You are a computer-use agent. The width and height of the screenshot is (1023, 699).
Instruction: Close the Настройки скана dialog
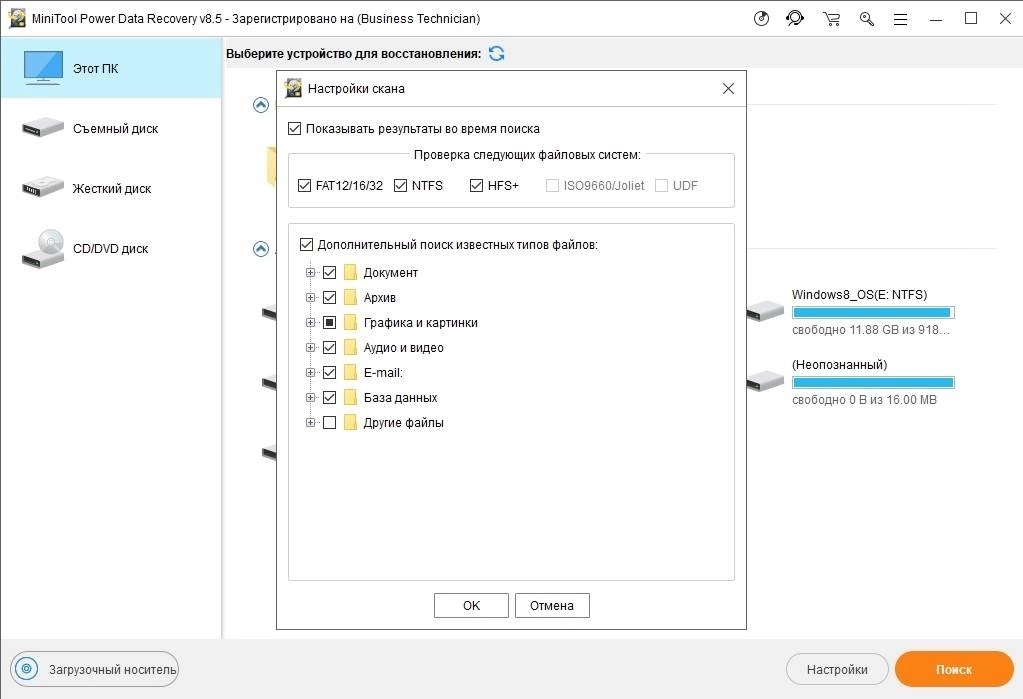pyautogui.click(x=728, y=88)
